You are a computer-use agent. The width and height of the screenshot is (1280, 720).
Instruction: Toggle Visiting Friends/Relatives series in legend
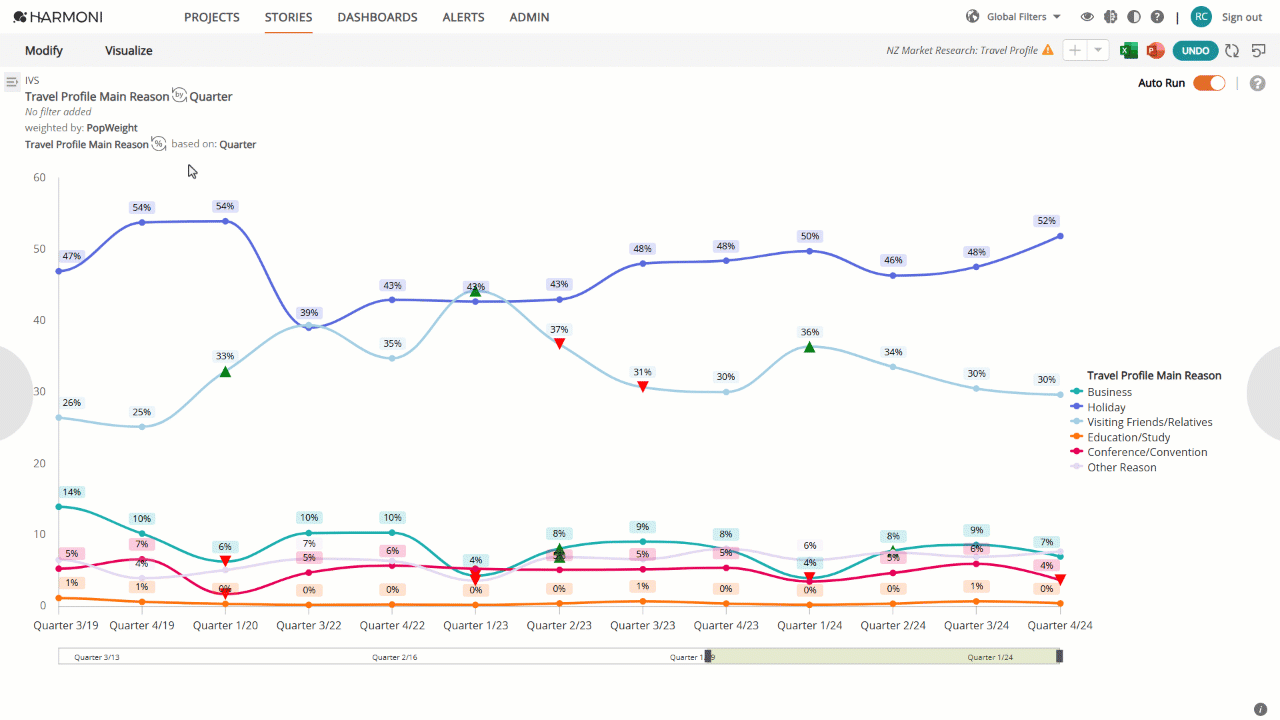click(1141, 422)
